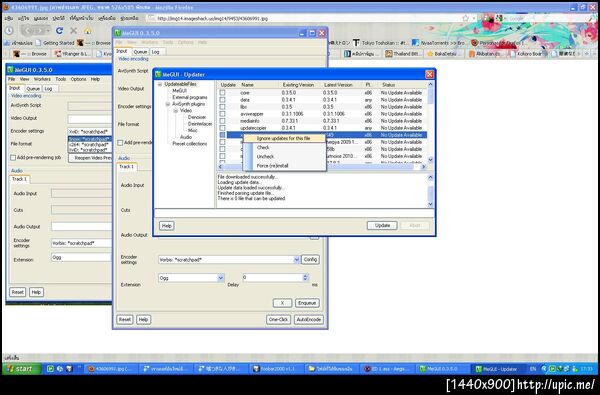This screenshot has width=600, height=395.
Task: Tick the update checkbox for libs
Action: point(222,107)
